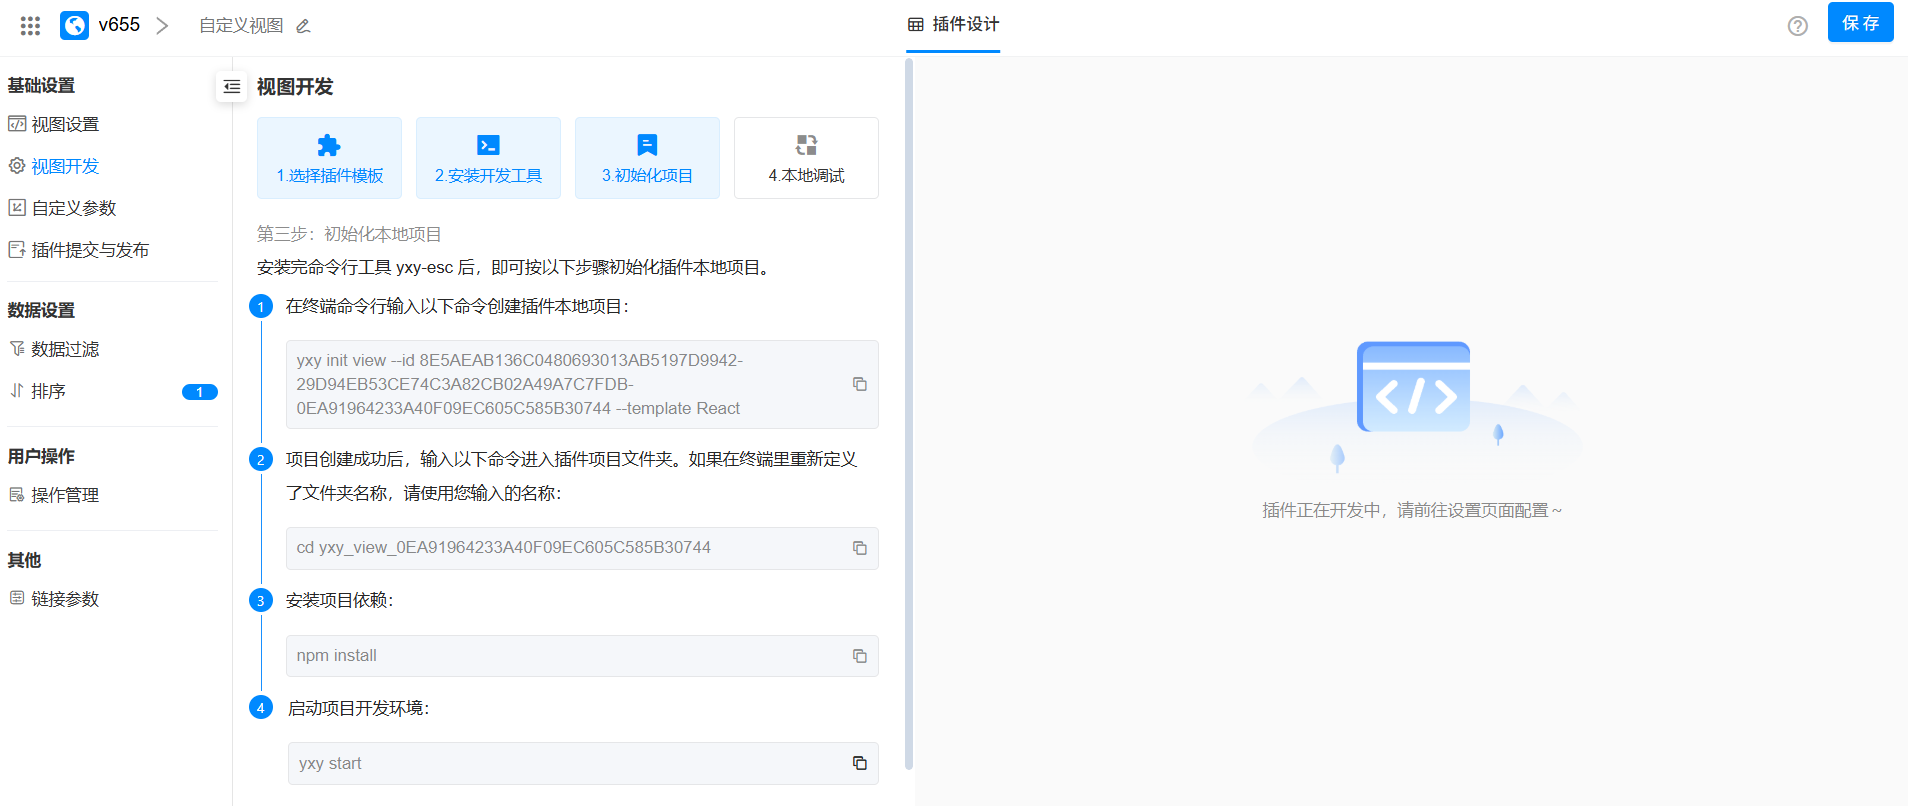1908x806 pixels.
Task: Open 插件提交与发布 sidebar item
Action: coord(89,250)
